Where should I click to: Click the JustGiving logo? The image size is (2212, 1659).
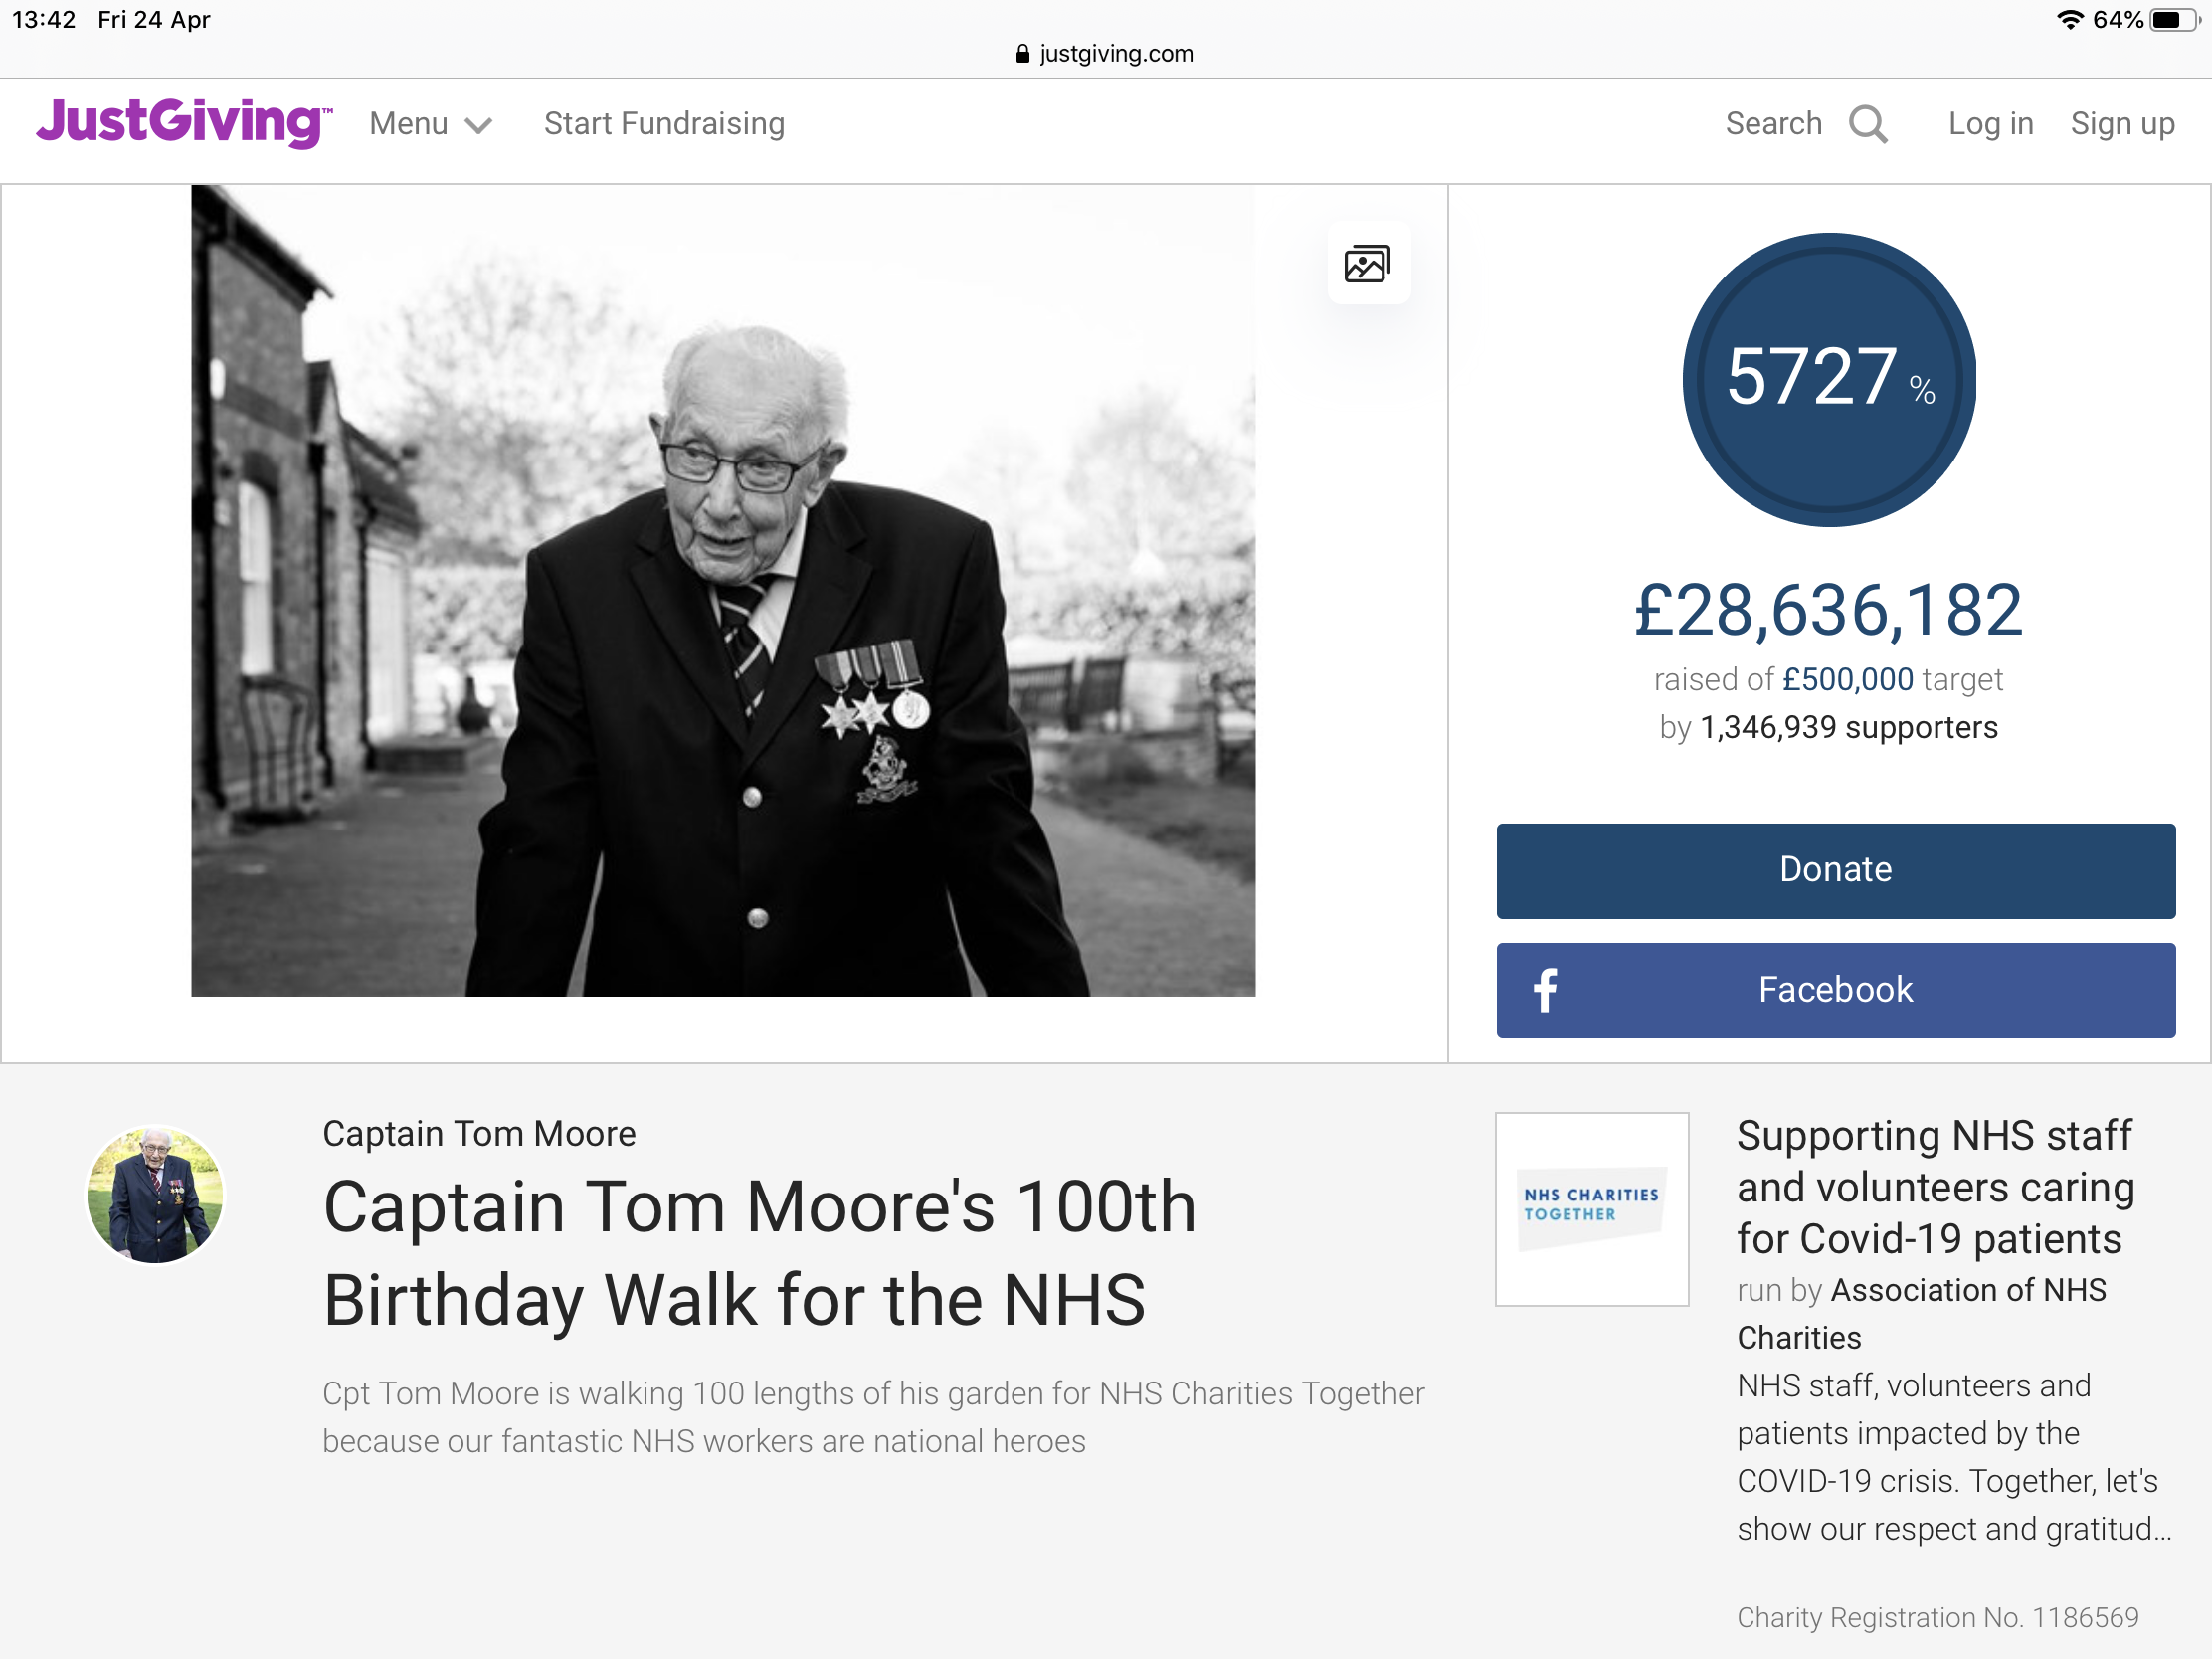[x=184, y=122]
